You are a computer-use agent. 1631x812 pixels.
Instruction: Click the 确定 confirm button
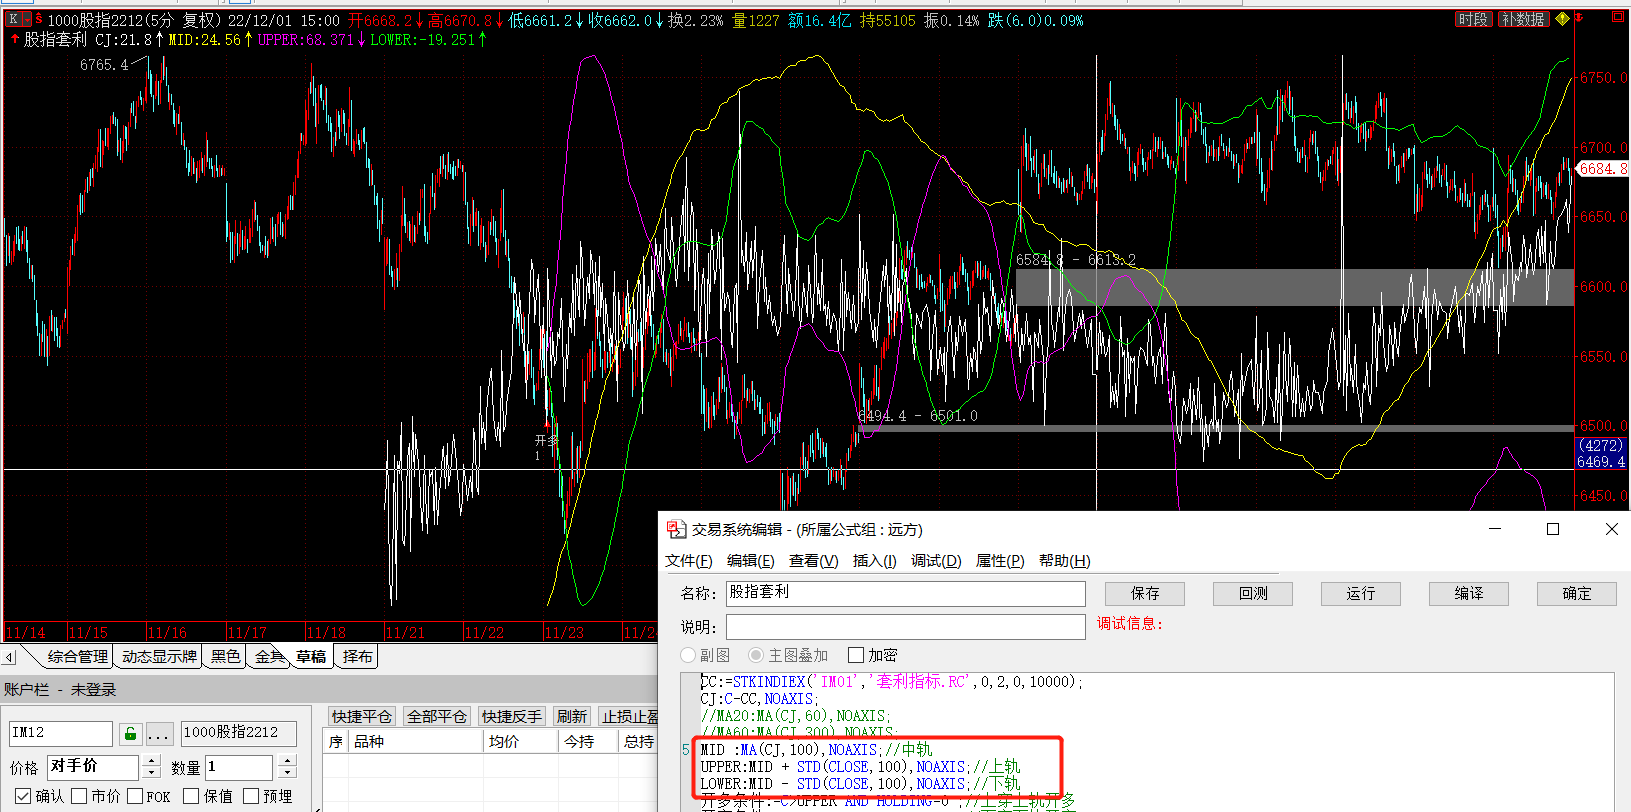[1577, 594]
